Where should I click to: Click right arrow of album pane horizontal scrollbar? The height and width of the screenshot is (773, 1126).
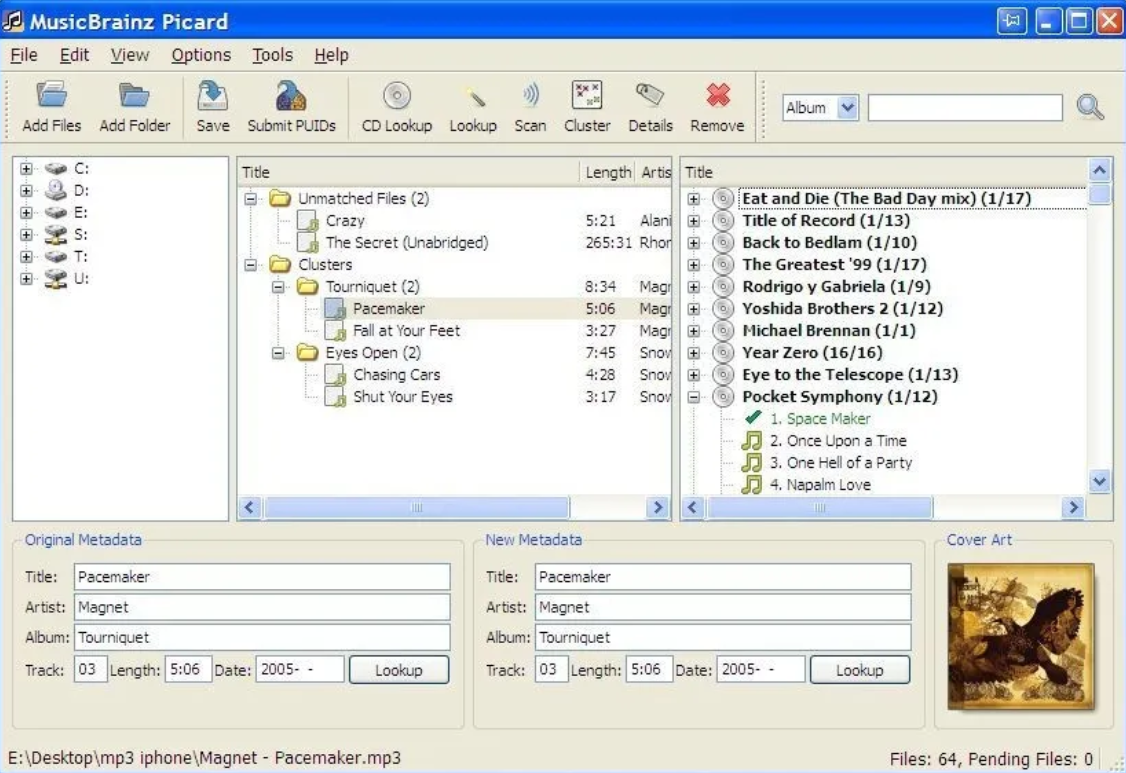click(1073, 507)
